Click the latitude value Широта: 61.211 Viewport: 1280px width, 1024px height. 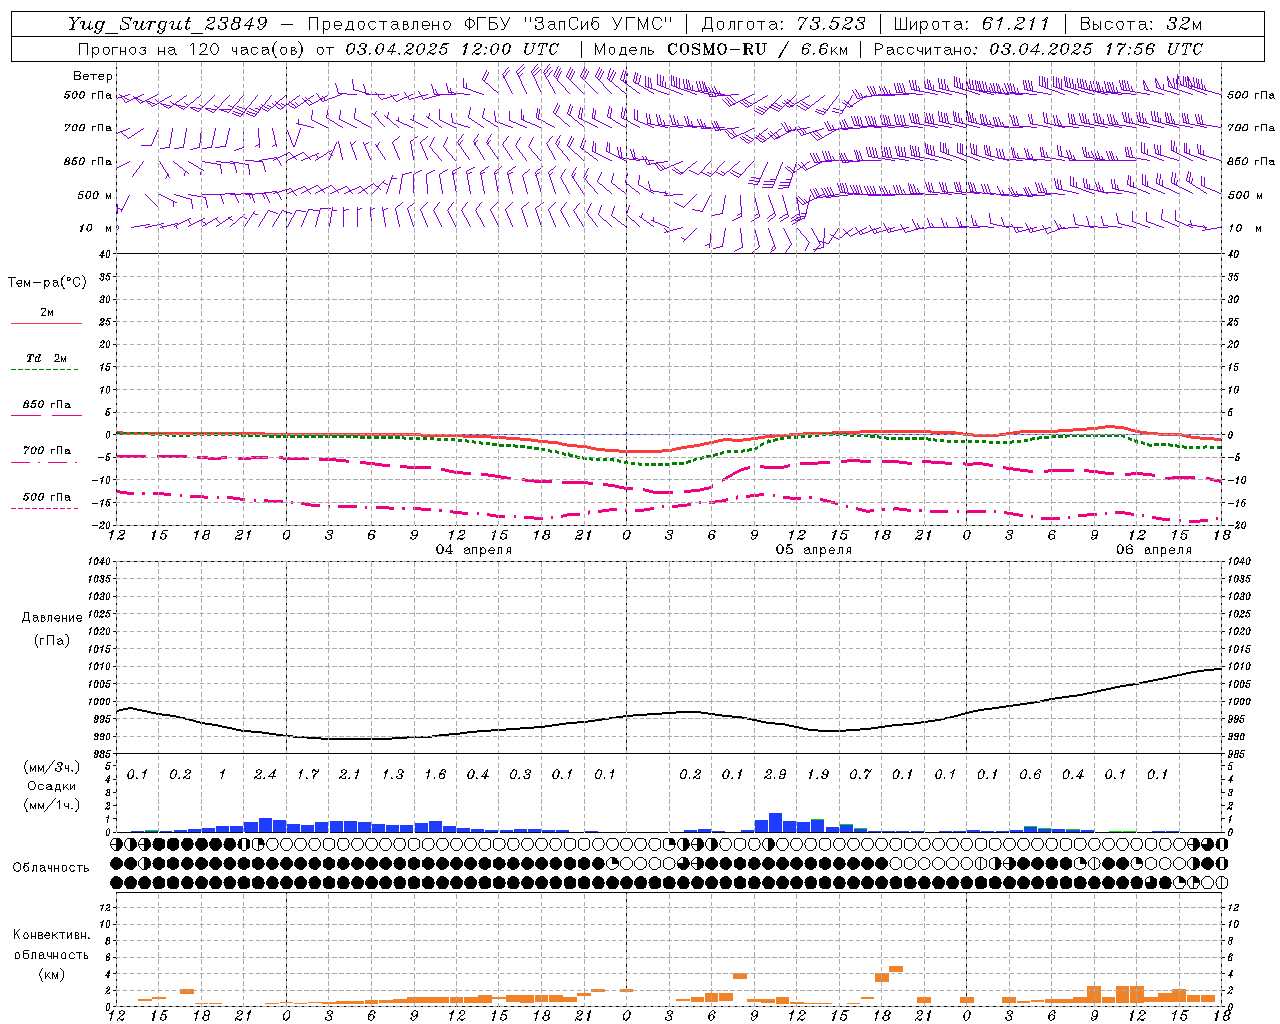971,24
